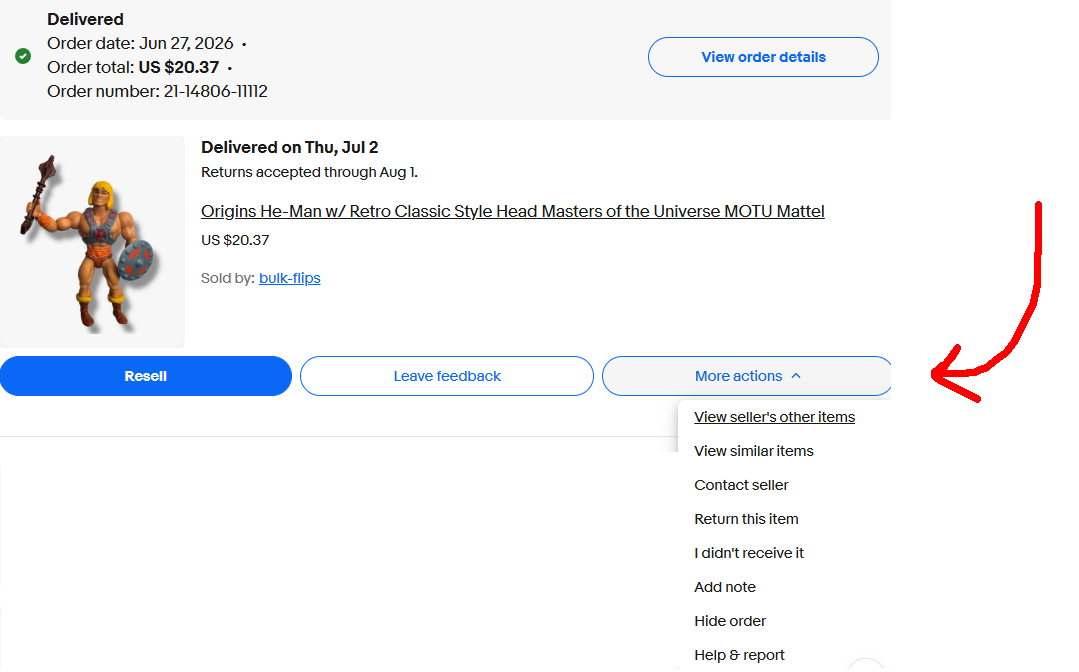The image size is (1079, 672).
Task: Choose Add note menu entry
Action: (725, 587)
